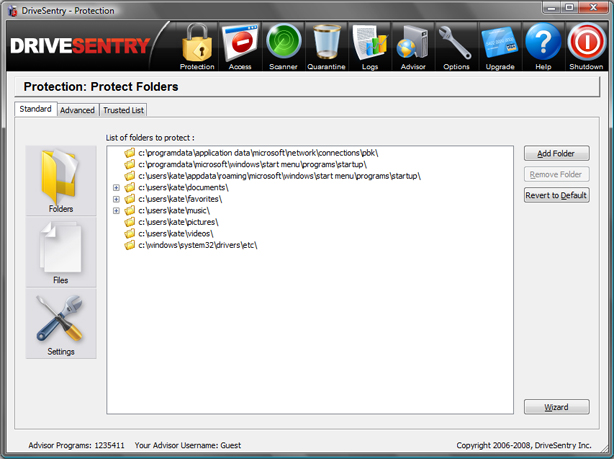This screenshot has width=614, height=459.
Task: Switch to the Advanced tab
Action: 78,110
